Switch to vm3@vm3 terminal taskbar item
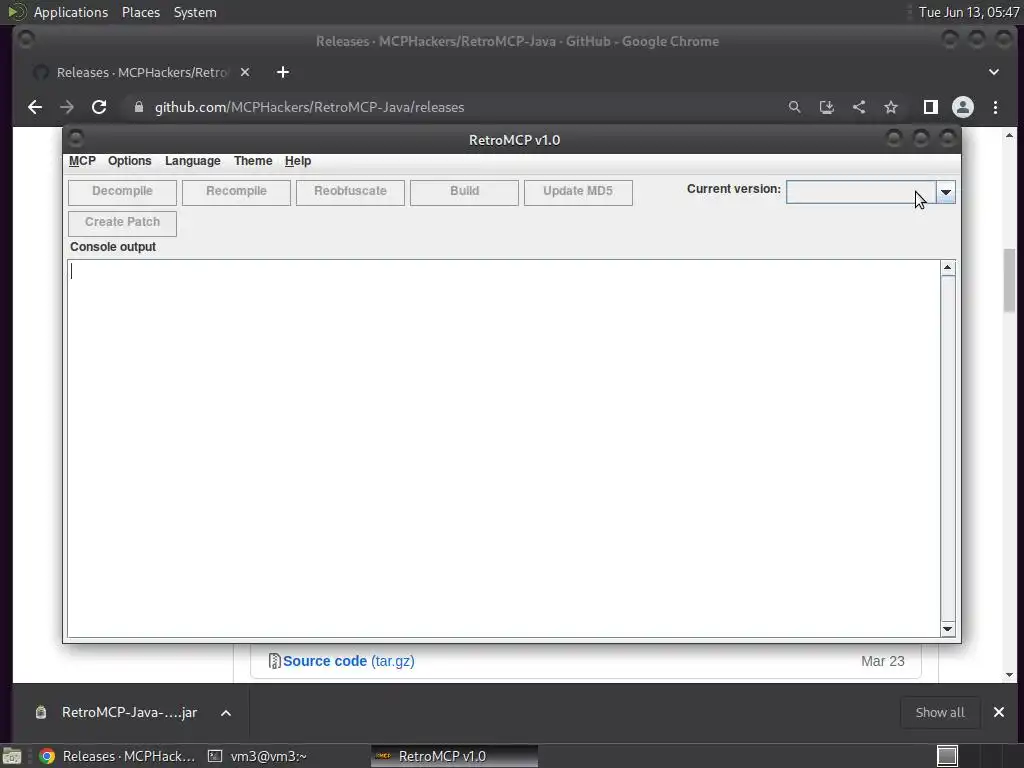The height and width of the screenshot is (768, 1024). point(257,756)
